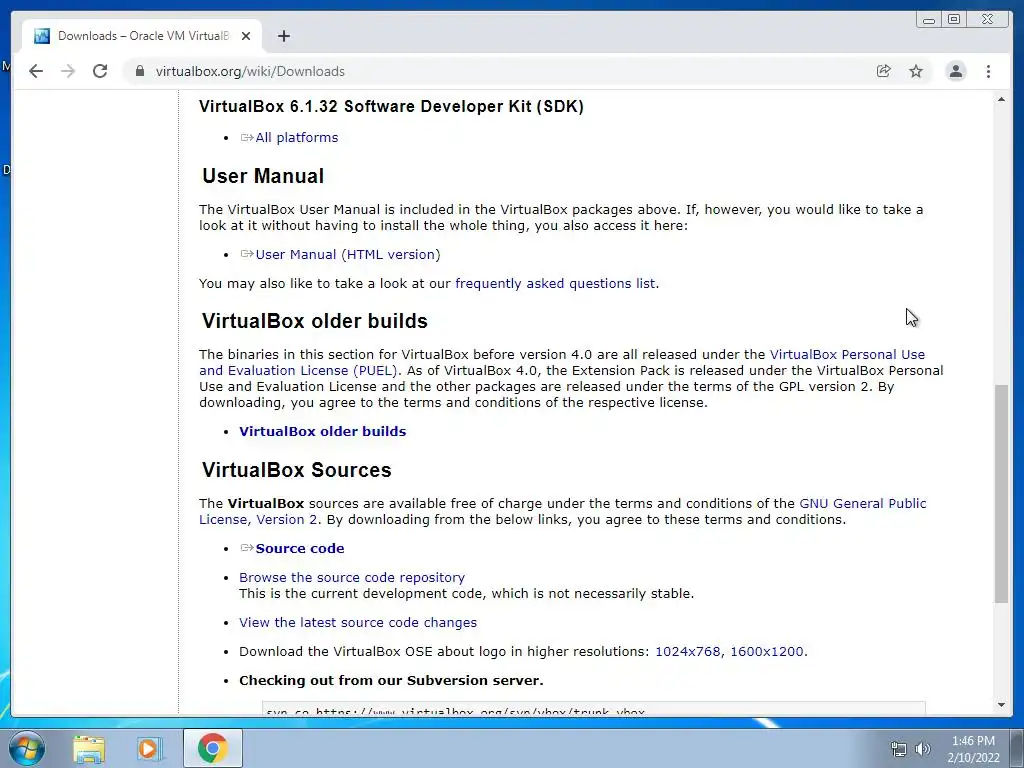Close the Downloads – Oracle VM VirtualBox tab
Viewport: 1024px width, 768px height.
(x=246, y=36)
